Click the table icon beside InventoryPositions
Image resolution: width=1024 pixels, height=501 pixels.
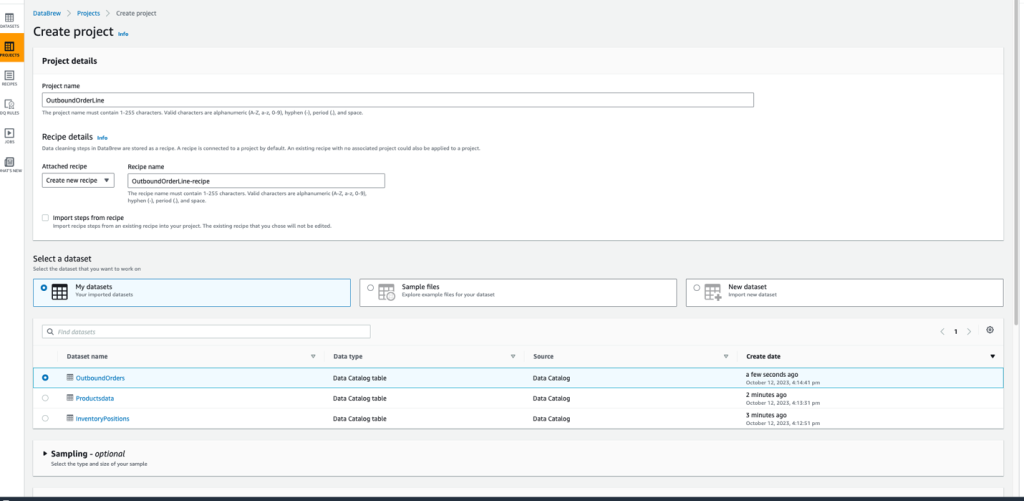pos(70,418)
